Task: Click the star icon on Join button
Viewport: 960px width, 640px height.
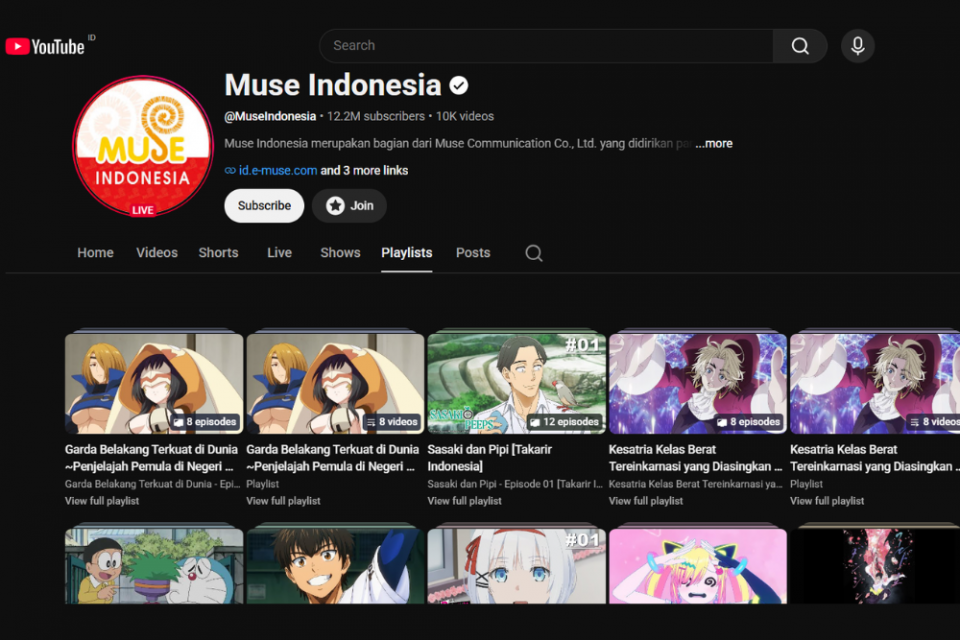Action: point(335,206)
